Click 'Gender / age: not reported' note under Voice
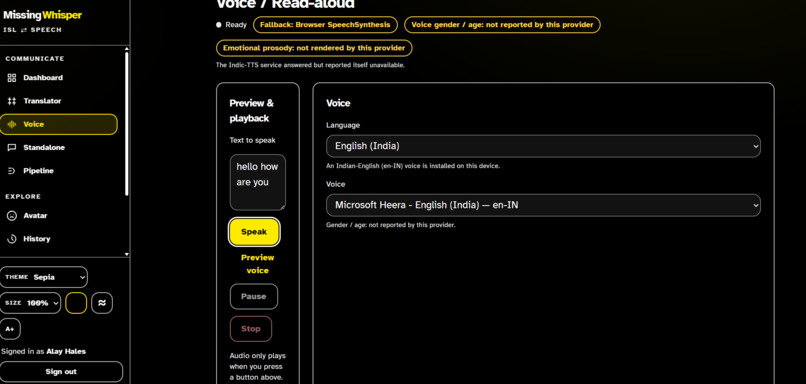The height and width of the screenshot is (384, 806). 391,225
